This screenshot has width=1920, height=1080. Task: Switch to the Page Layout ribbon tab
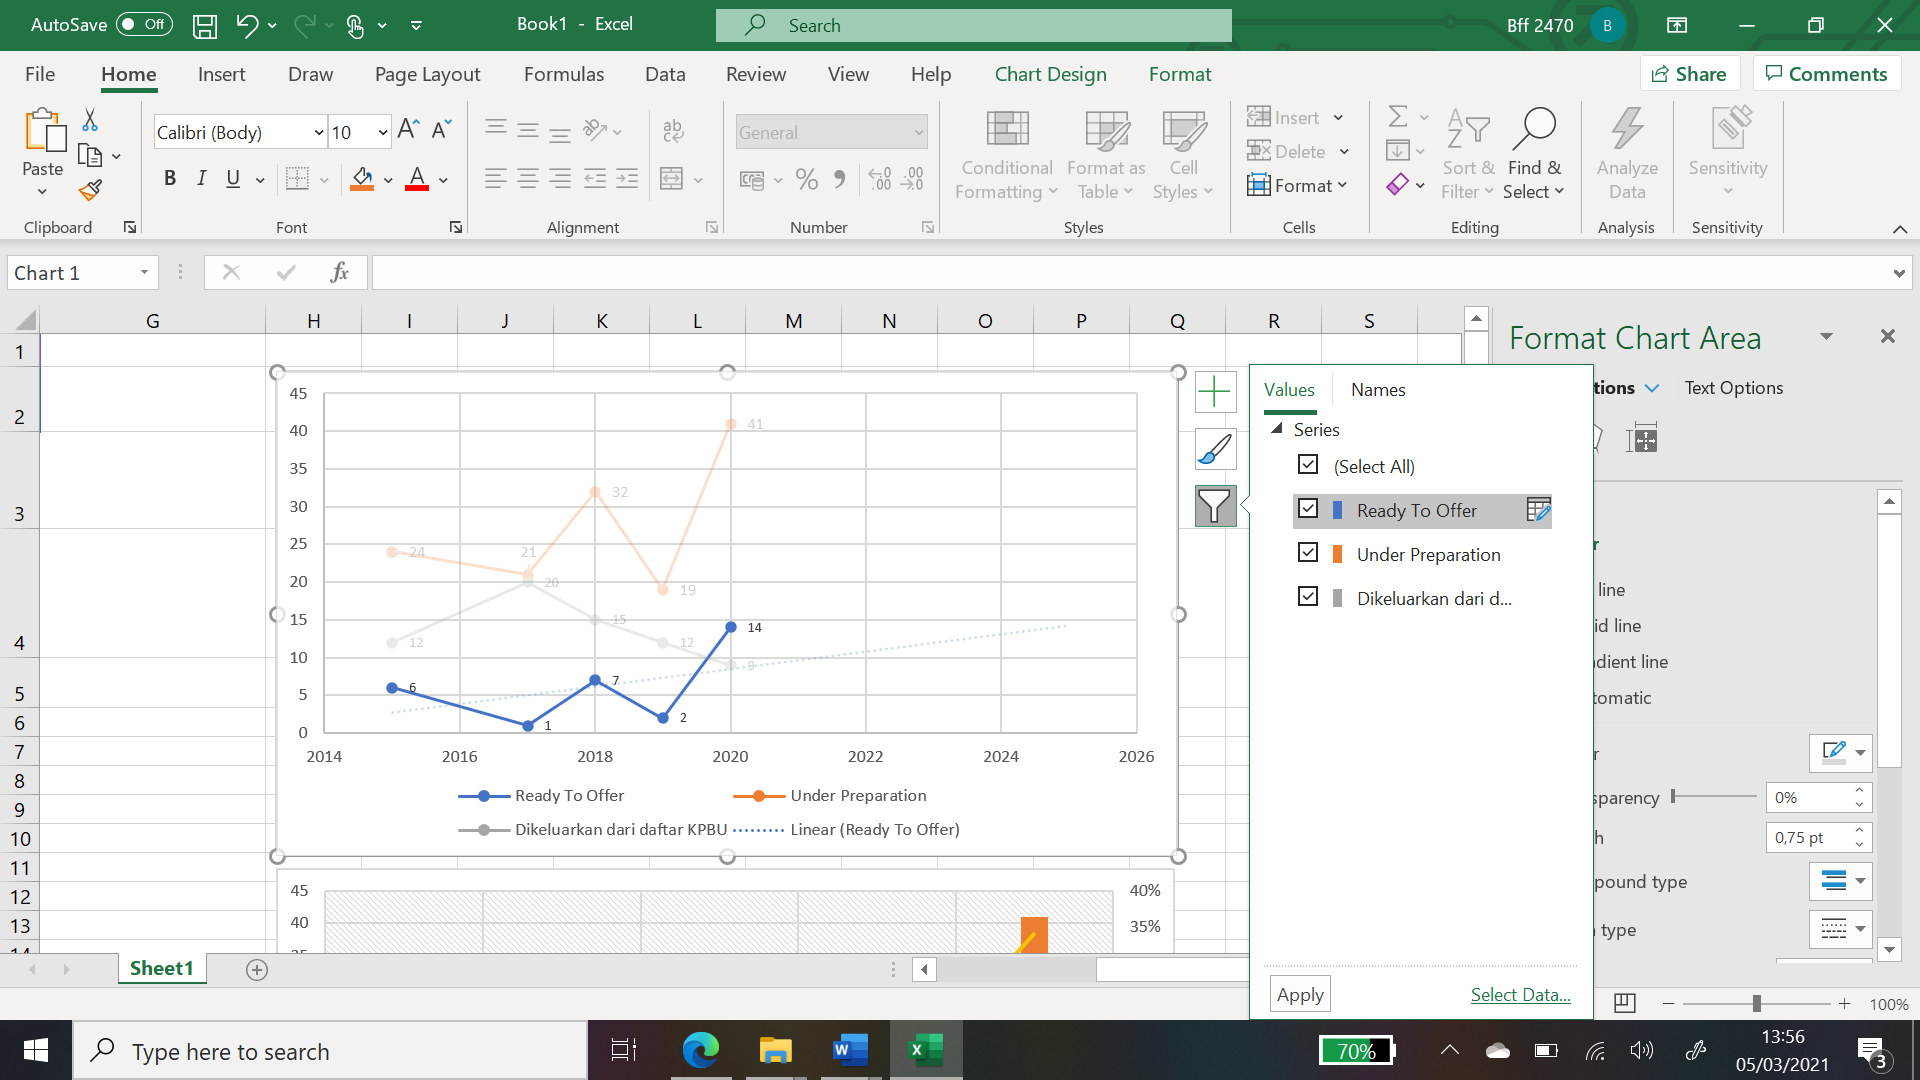tap(427, 75)
